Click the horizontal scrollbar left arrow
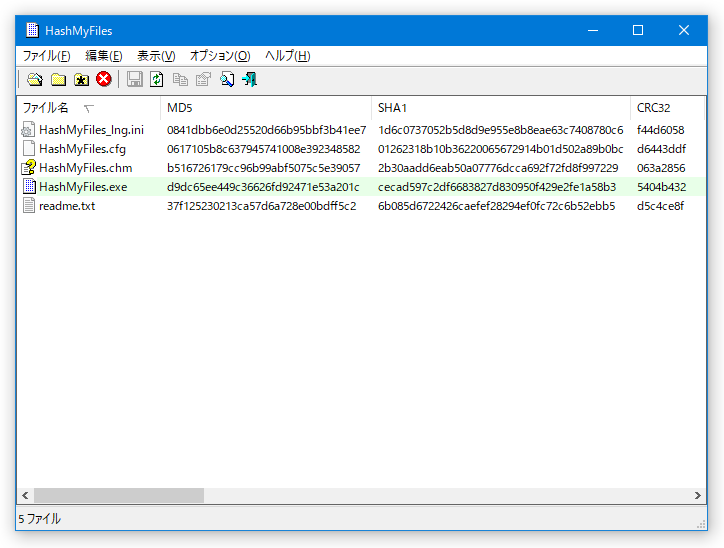The image size is (724, 548). click(x=25, y=495)
